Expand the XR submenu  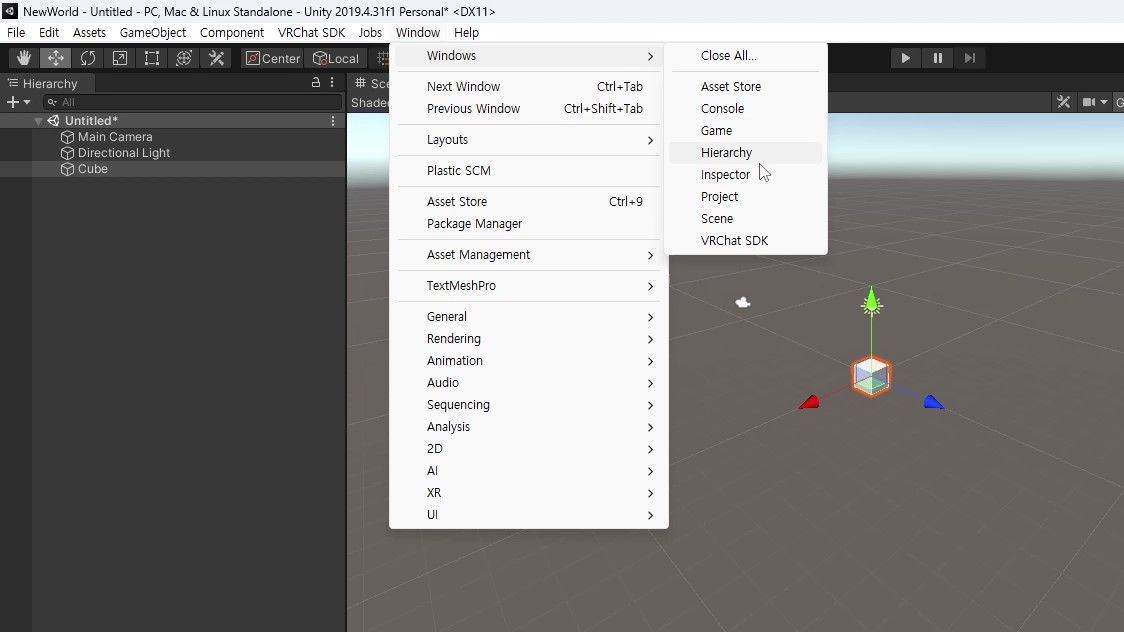pos(528,493)
